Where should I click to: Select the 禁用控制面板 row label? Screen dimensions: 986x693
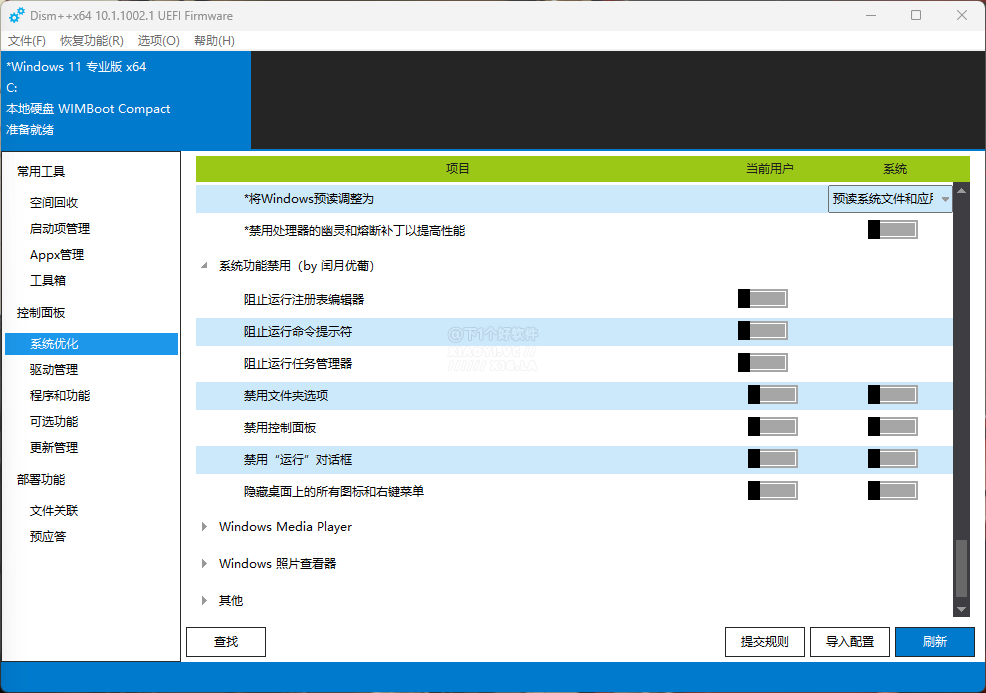coord(280,428)
